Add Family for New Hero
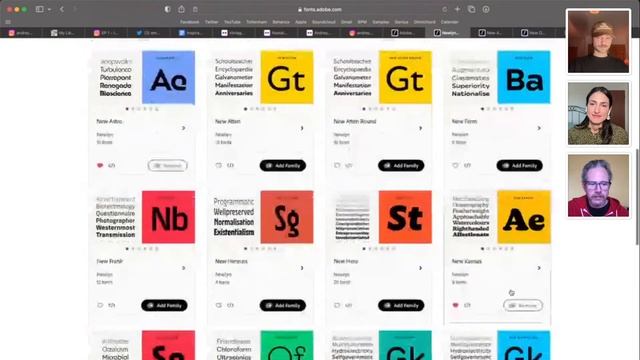Viewport: 640px width, 360px height. click(401, 305)
